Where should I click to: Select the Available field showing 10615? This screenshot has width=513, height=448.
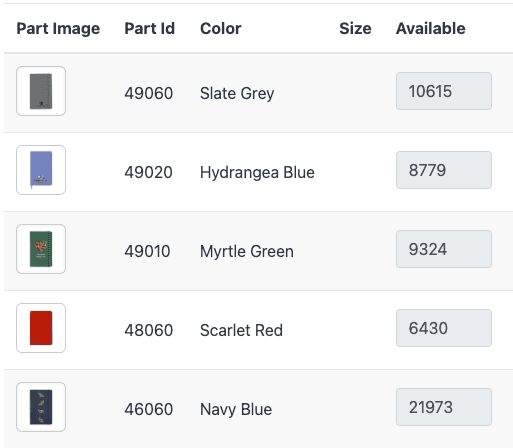444,91
